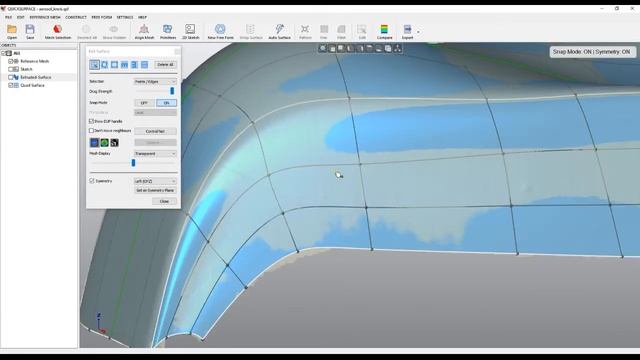
Task: Open the REFERENCE MESH menu
Action: [x=45, y=17]
